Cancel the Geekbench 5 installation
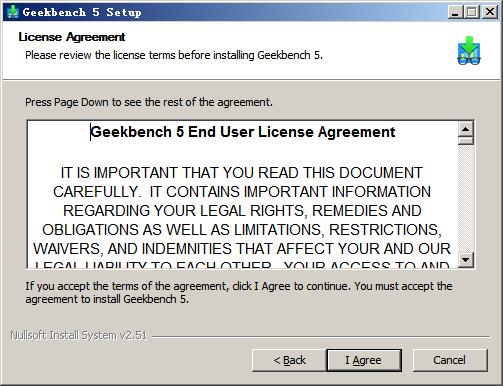This screenshot has width=503, height=386. [x=450, y=360]
